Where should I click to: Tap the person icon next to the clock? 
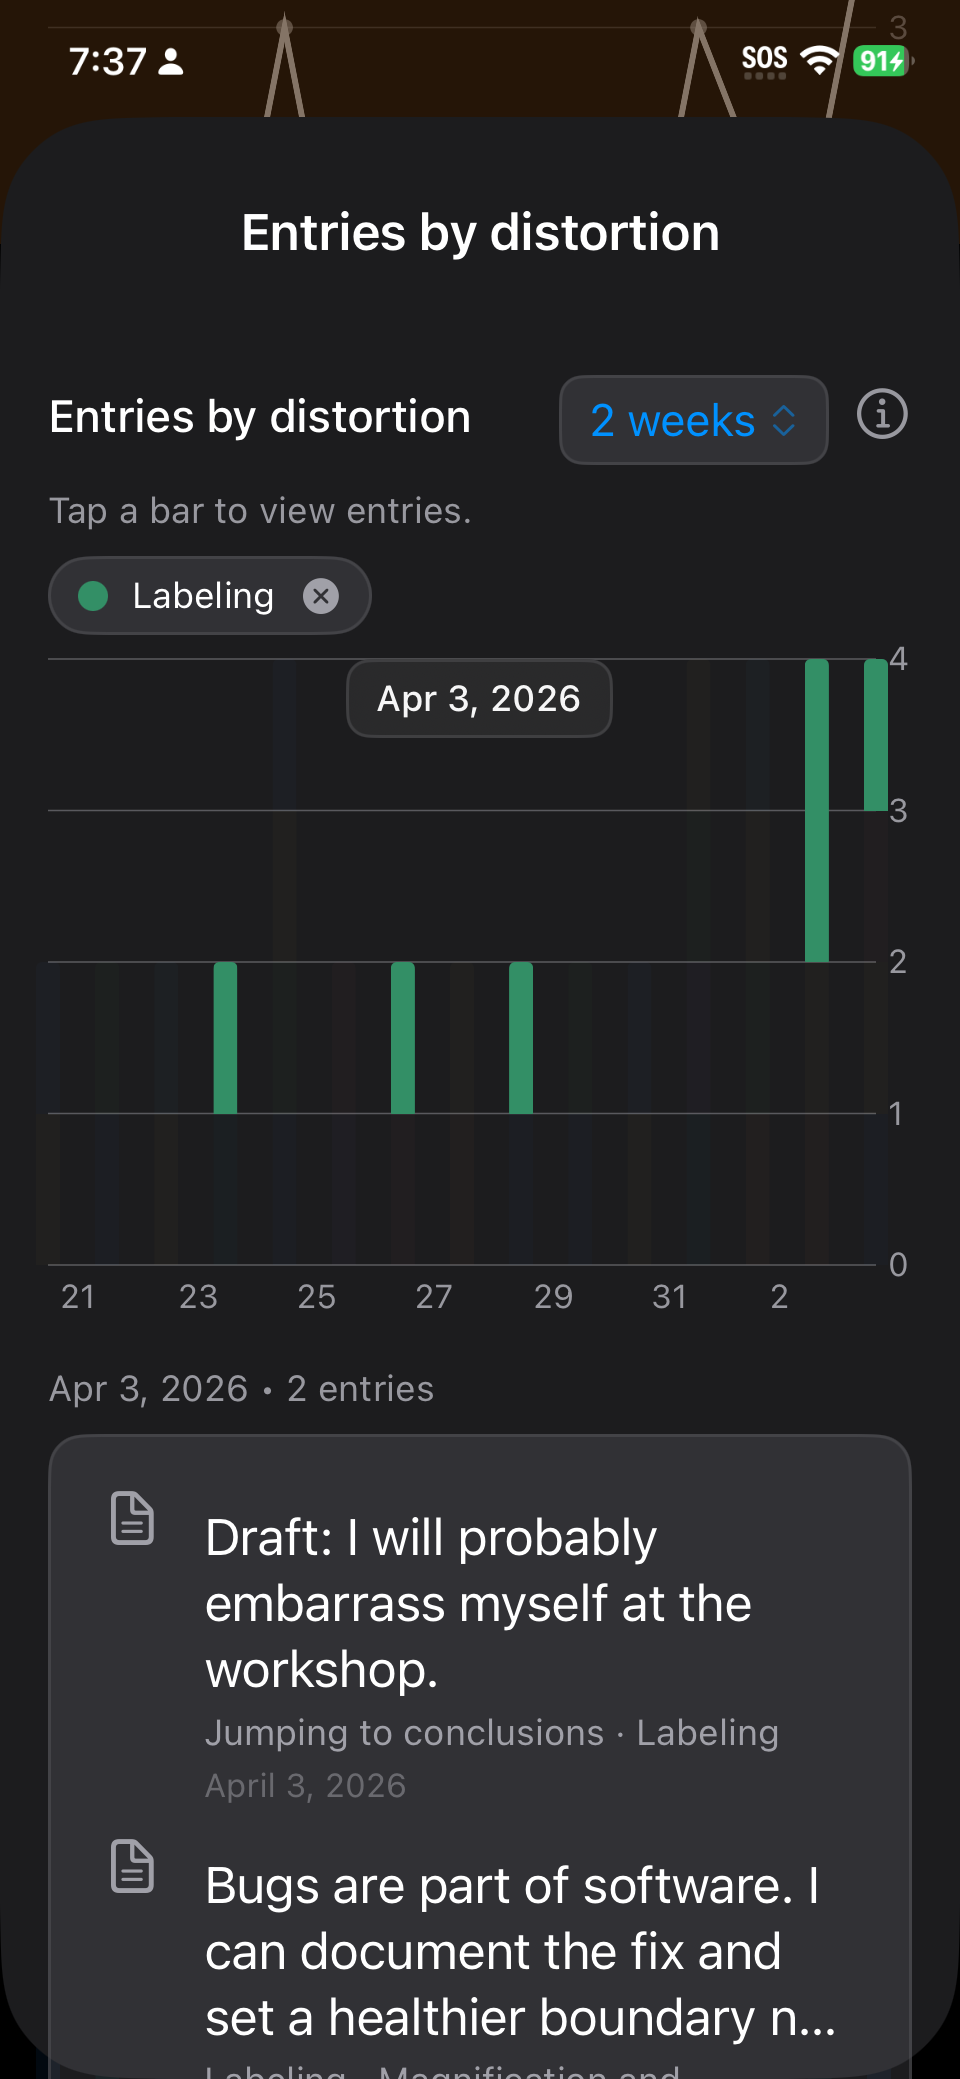coord(172,62)
